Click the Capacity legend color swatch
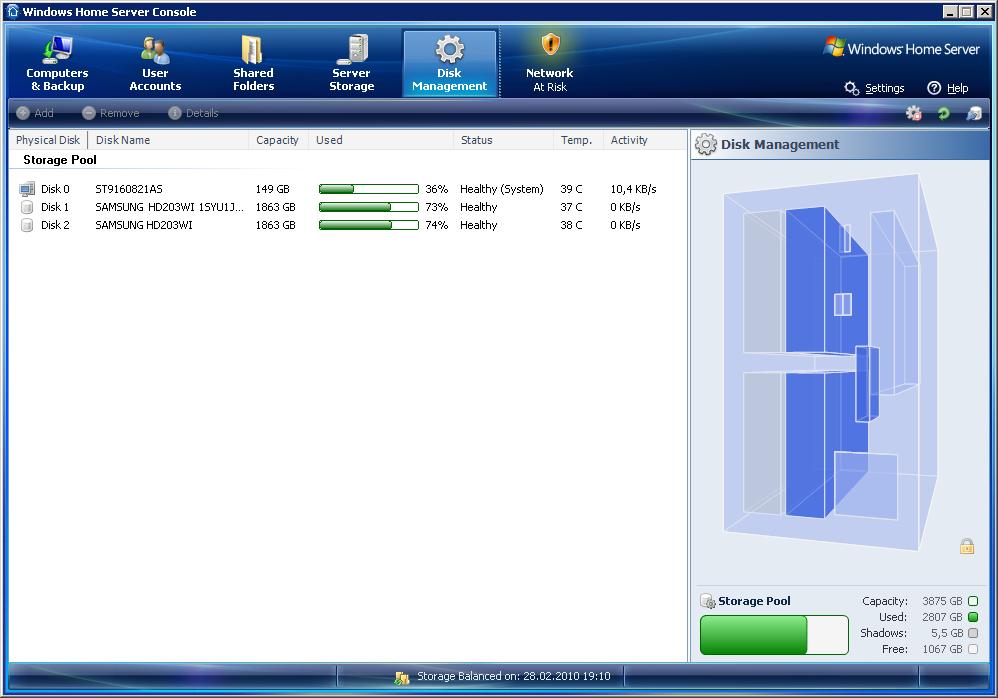Screen dimensions: 998x698 973,601
